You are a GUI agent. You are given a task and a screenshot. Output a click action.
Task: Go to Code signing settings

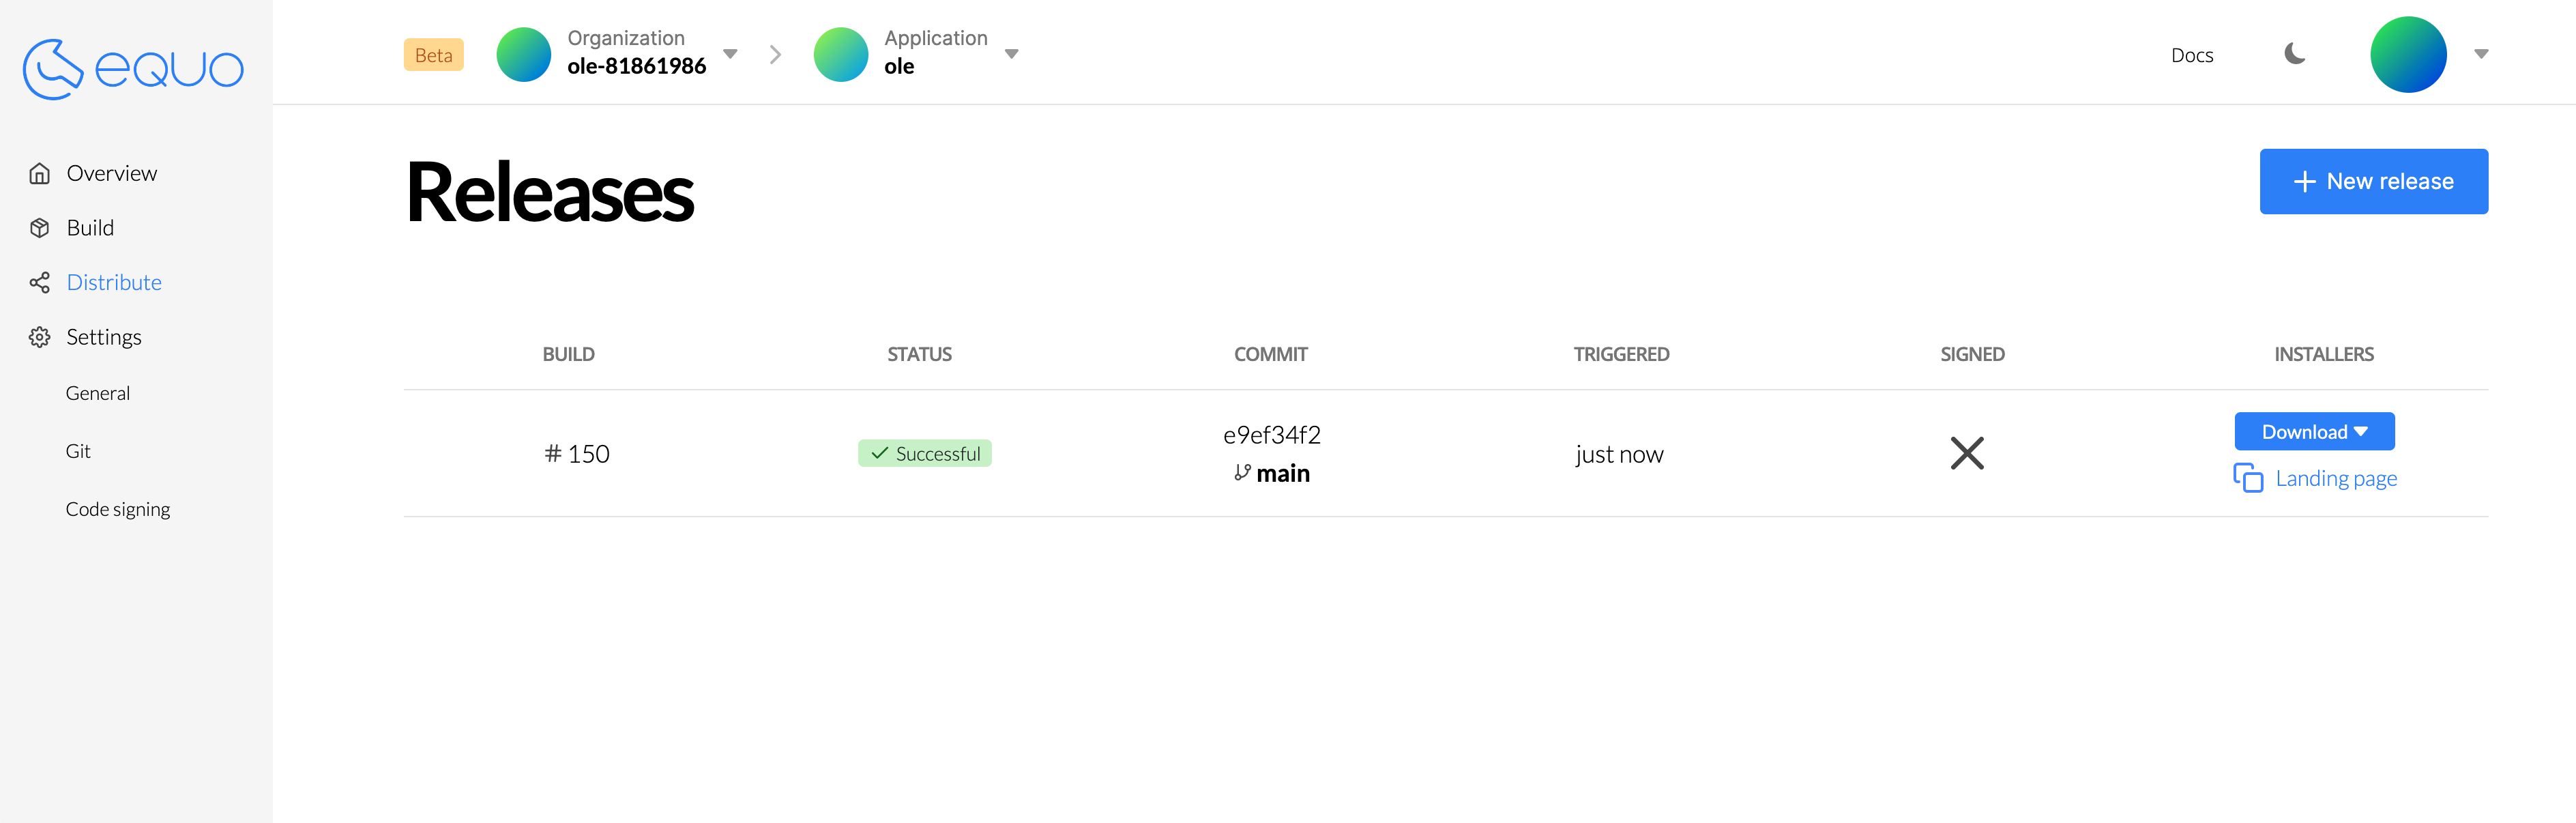pos(118,510)
